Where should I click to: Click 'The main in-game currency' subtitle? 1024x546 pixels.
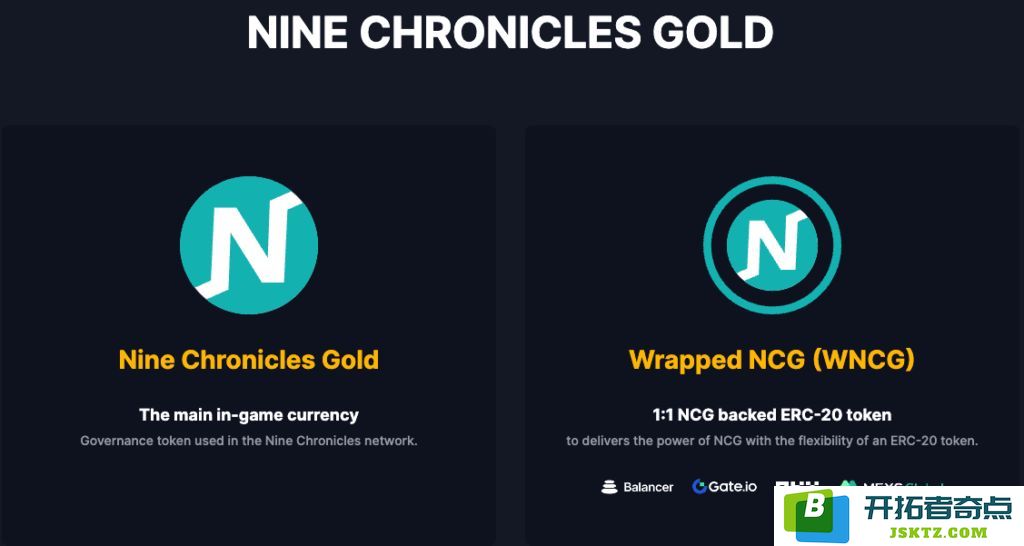[249, 415]
